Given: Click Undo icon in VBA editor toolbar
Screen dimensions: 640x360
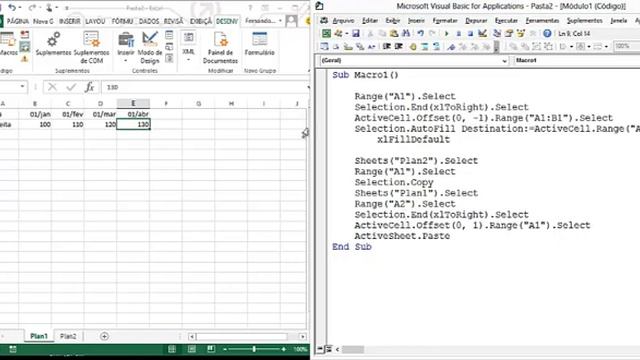Looking at the screenshot, I should (x=420, y=33).
